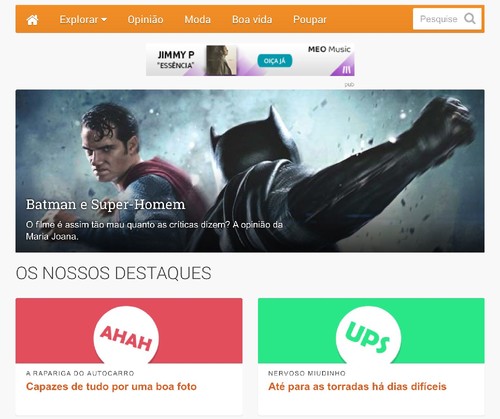Open 'Até para as torradas há dias difíceis'
500x419 pixels.
357,387
